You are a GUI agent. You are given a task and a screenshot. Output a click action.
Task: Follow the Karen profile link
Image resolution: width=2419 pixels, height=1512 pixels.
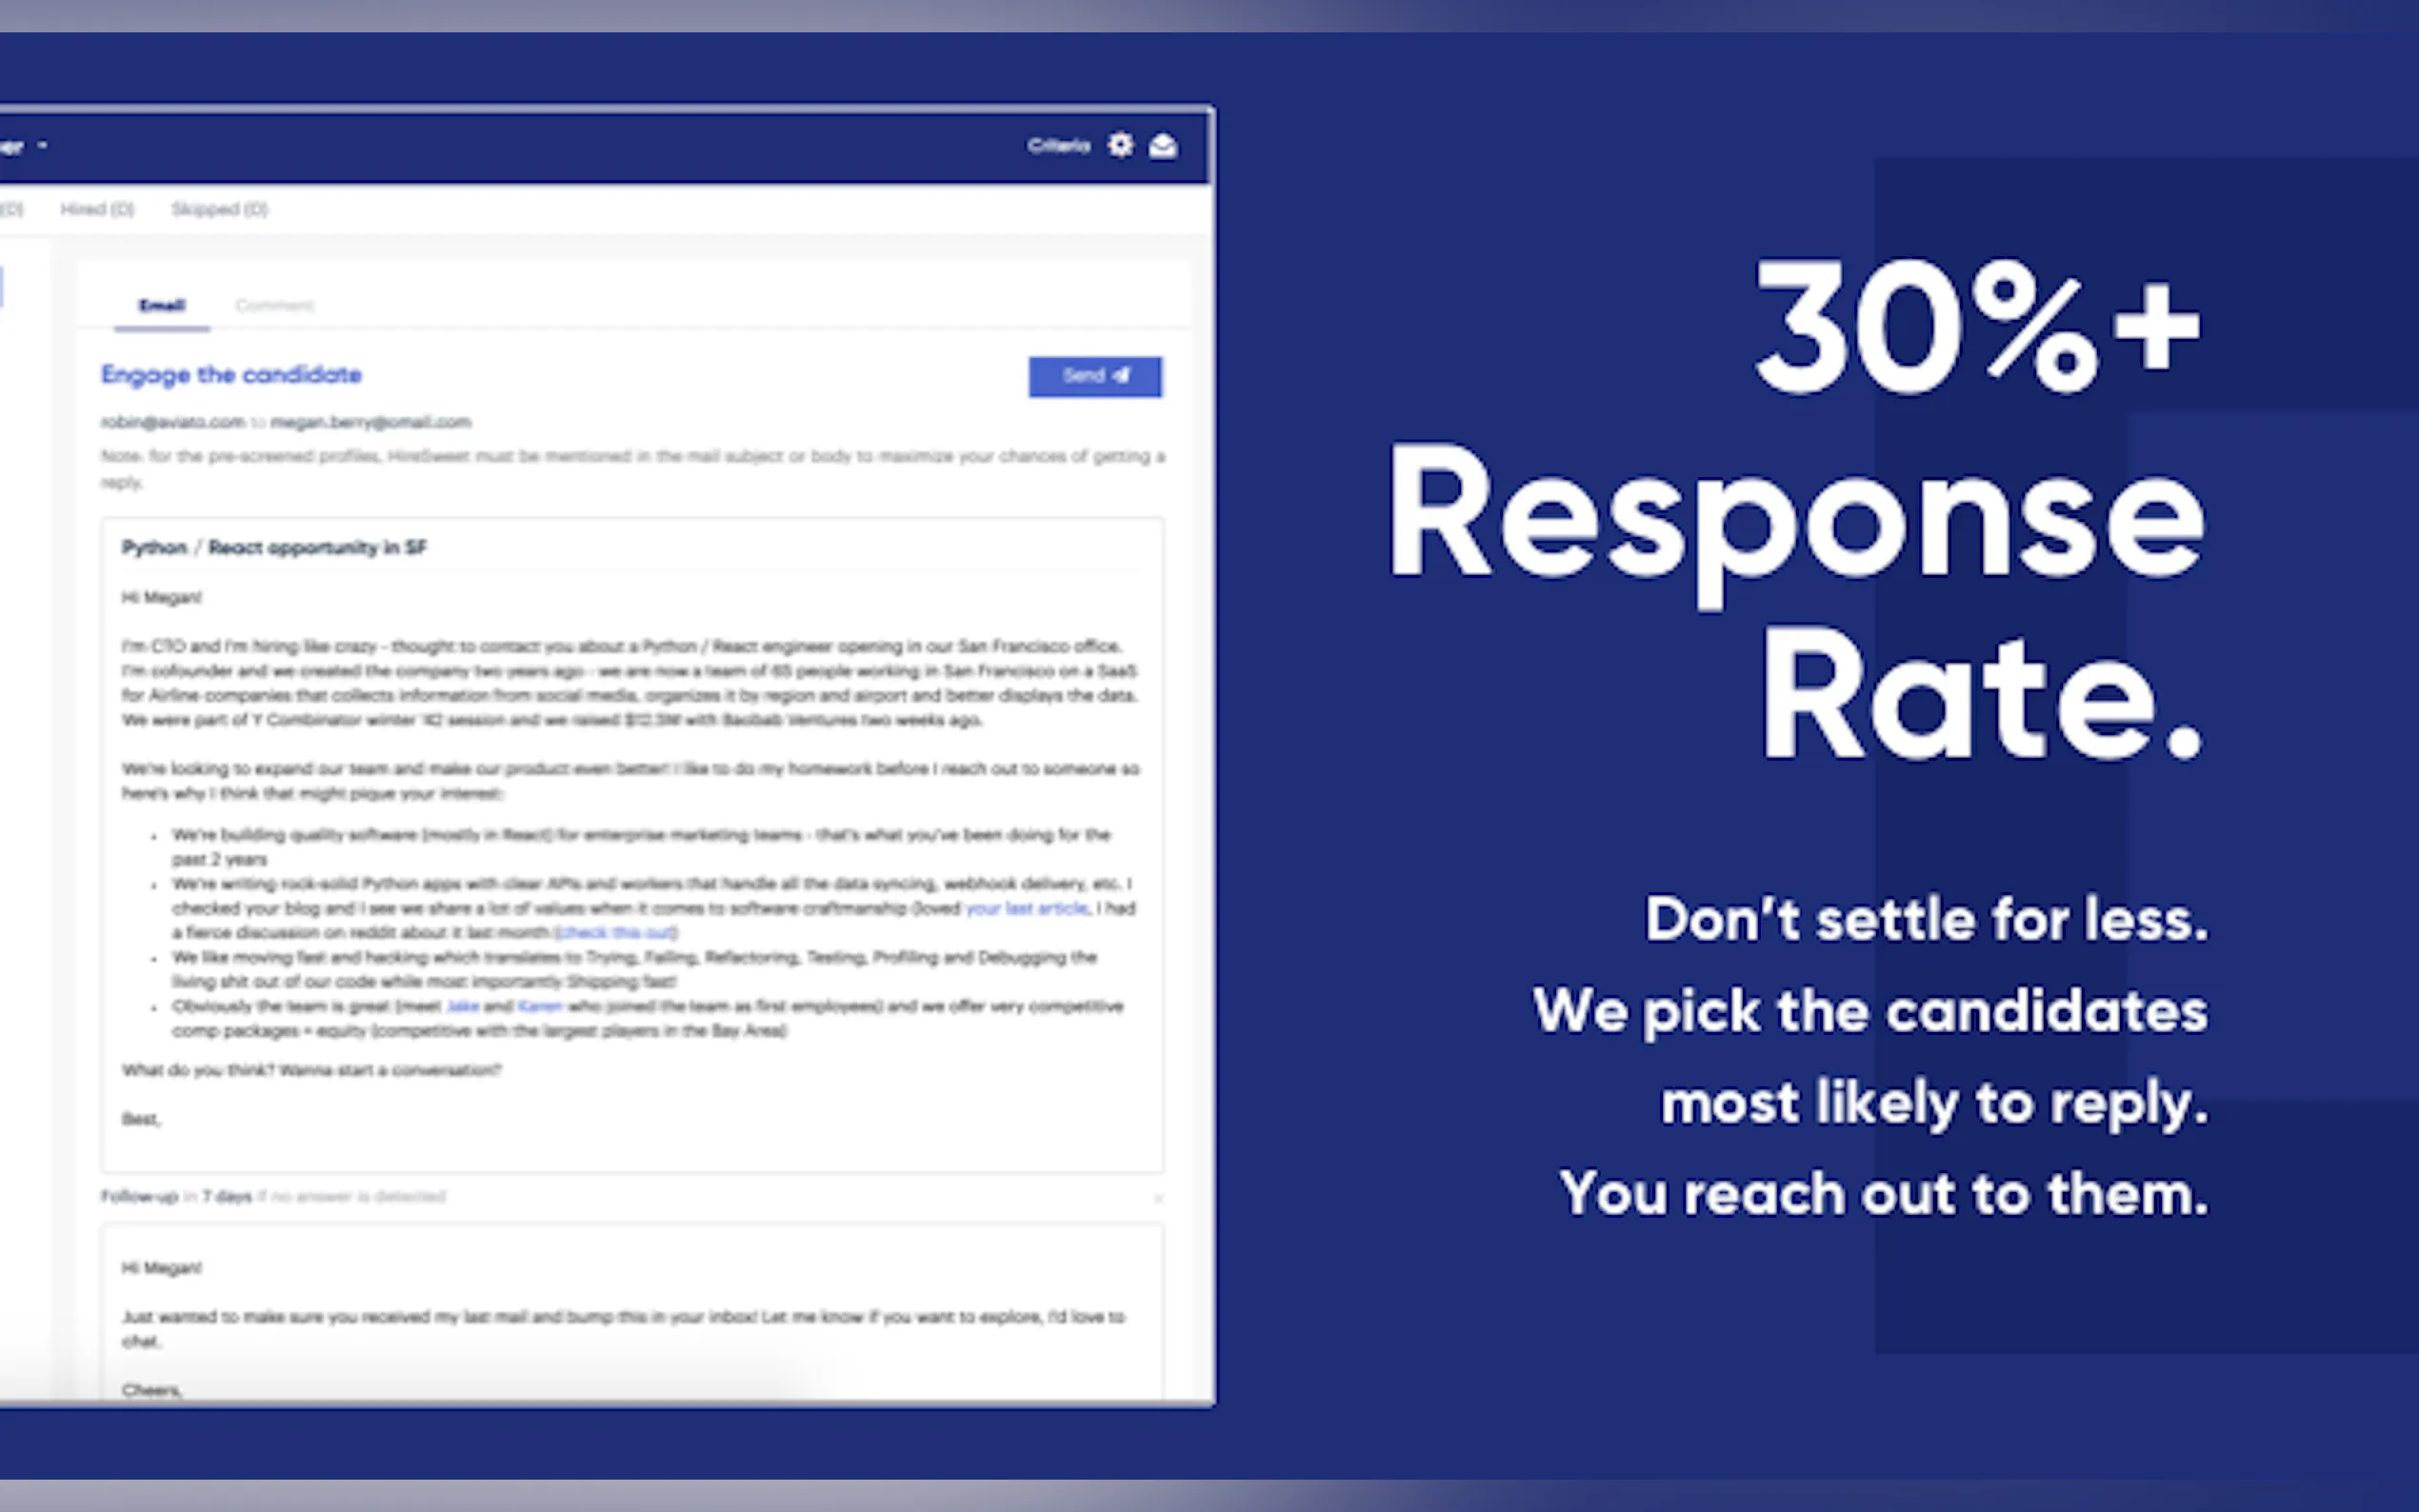point(540,1006)
